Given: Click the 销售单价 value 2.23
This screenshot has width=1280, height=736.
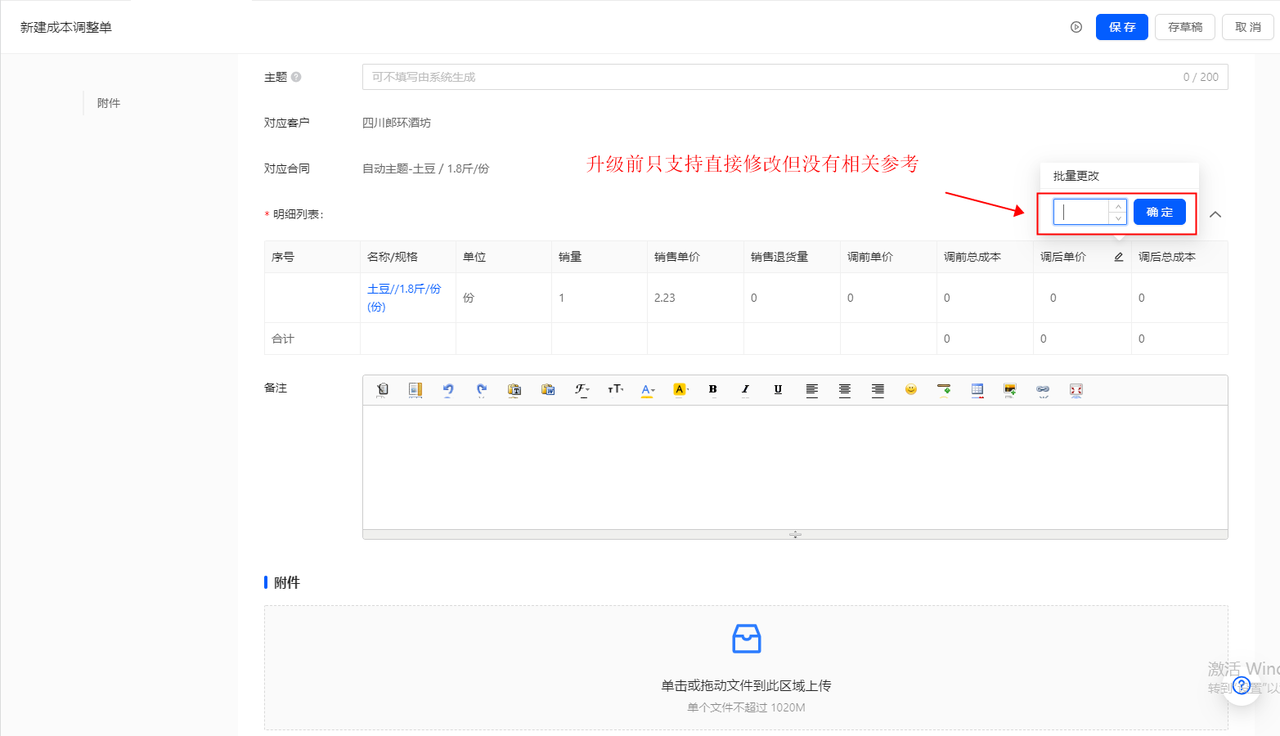Looking at the screenshot, I should tap(664, 298).
